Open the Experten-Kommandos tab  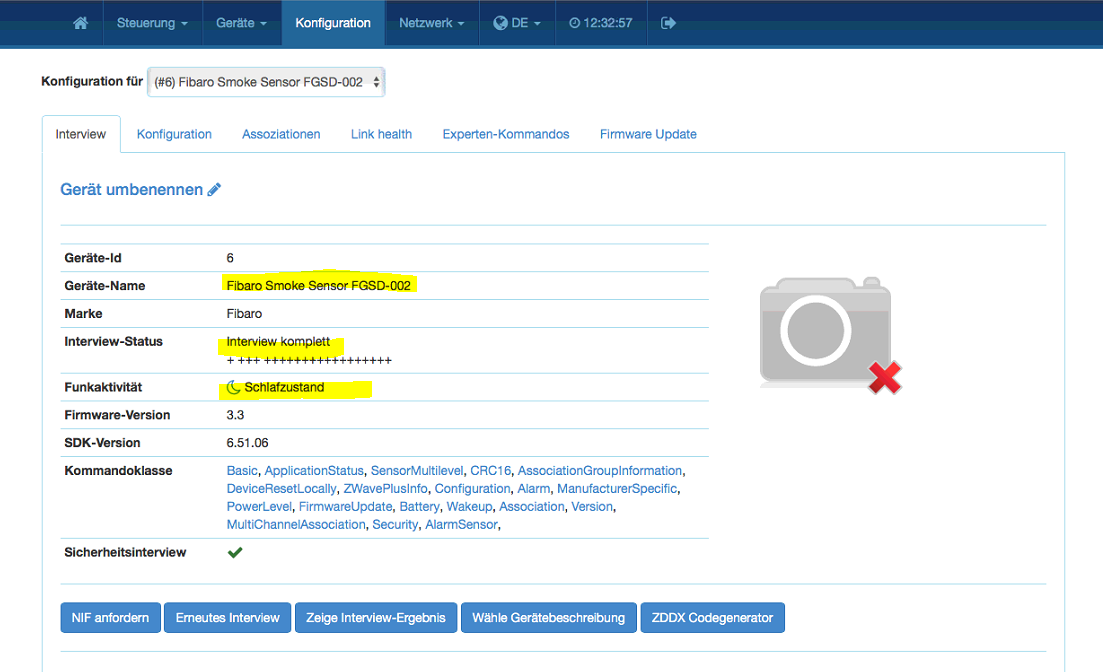506,134
